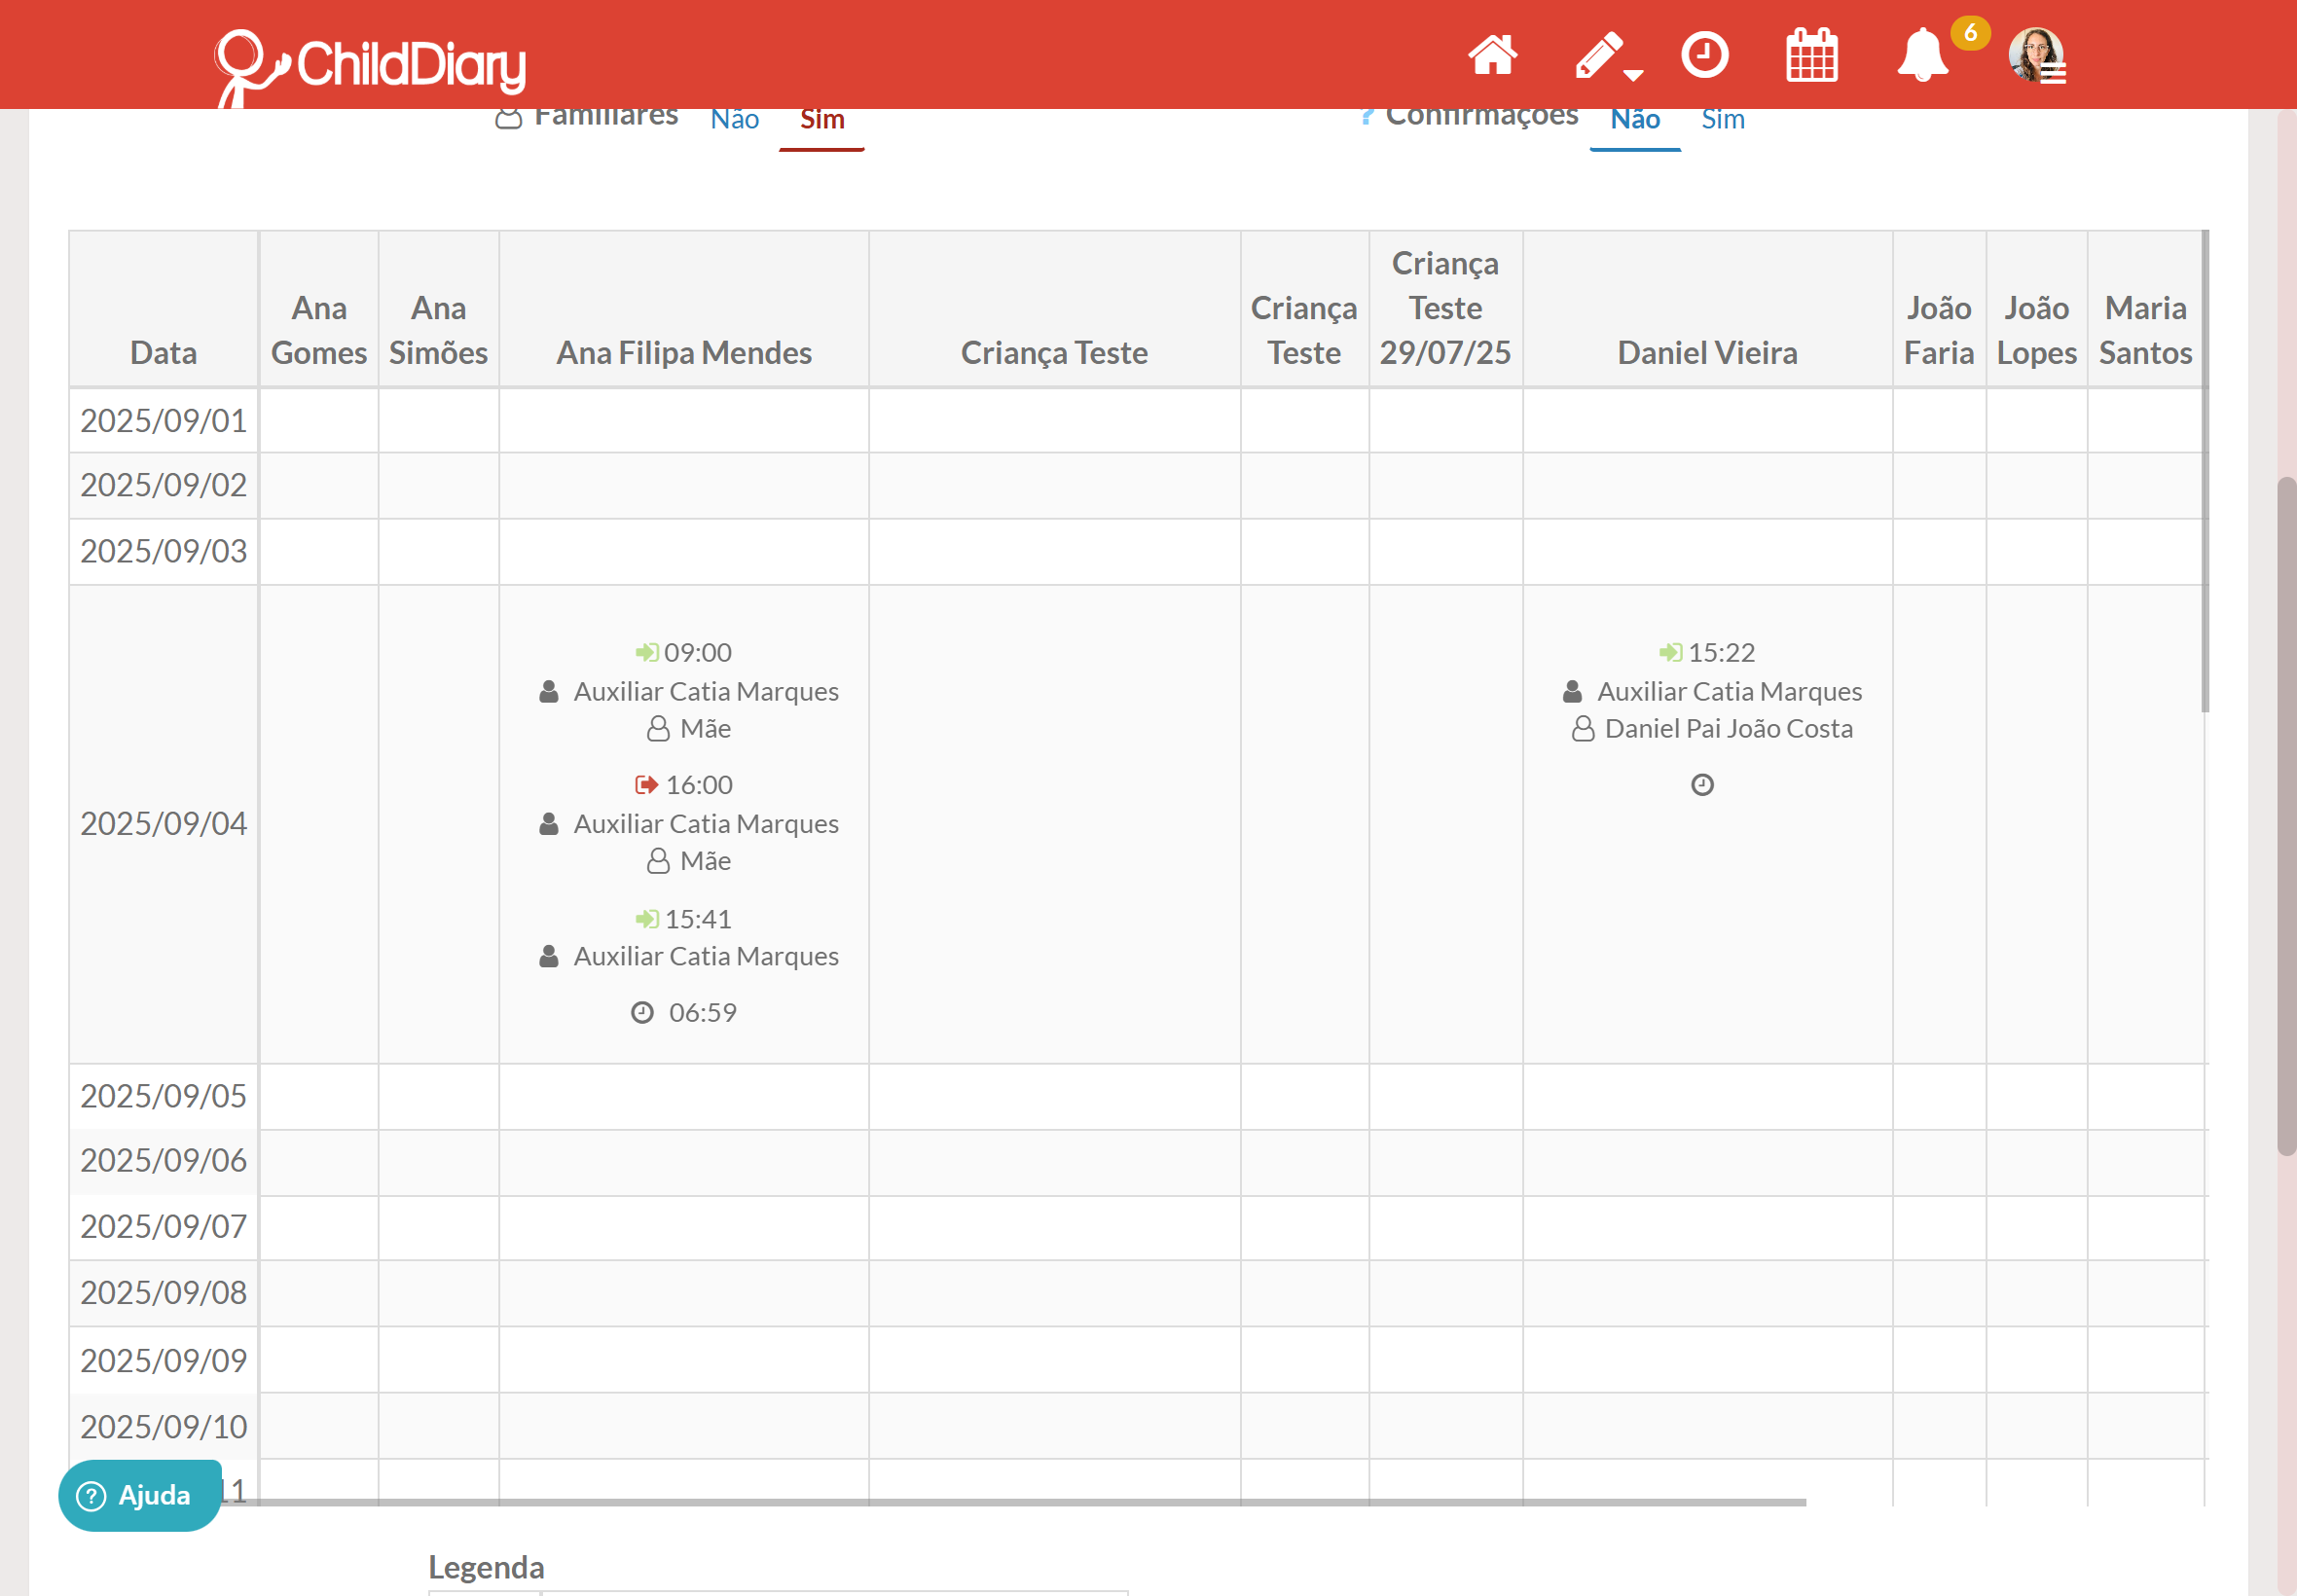
Task: Click the page vertical scrollbar
Action: [2285, 815]
